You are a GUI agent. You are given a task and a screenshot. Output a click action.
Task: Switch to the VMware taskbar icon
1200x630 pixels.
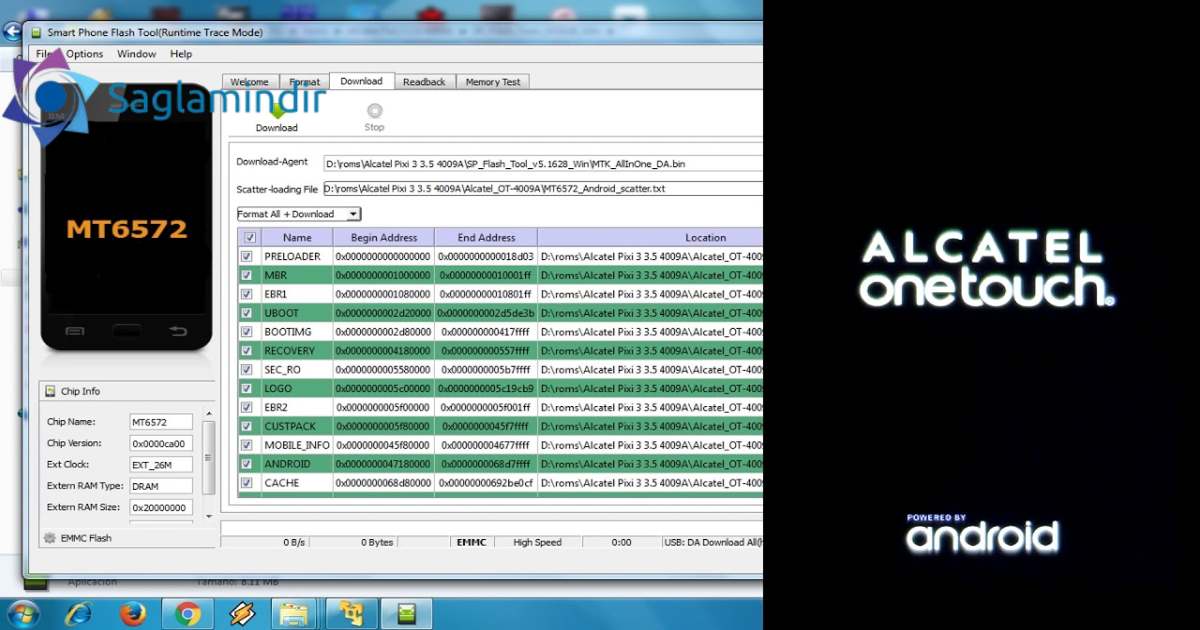(351, 613)
